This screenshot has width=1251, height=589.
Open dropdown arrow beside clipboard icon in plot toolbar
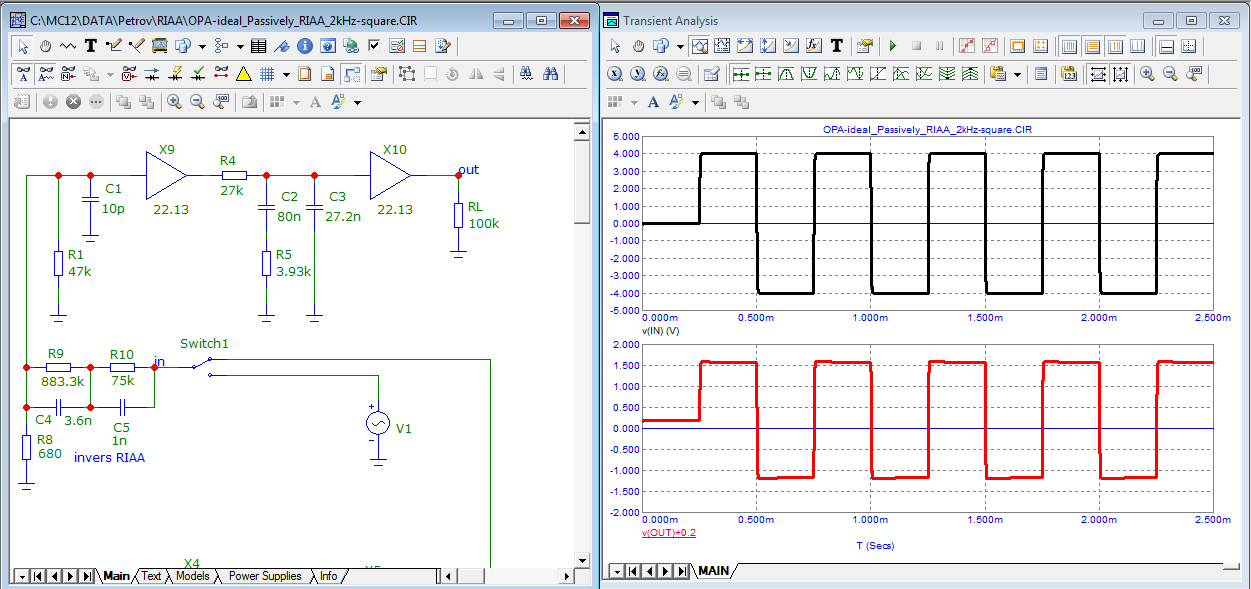[1018, 73]
